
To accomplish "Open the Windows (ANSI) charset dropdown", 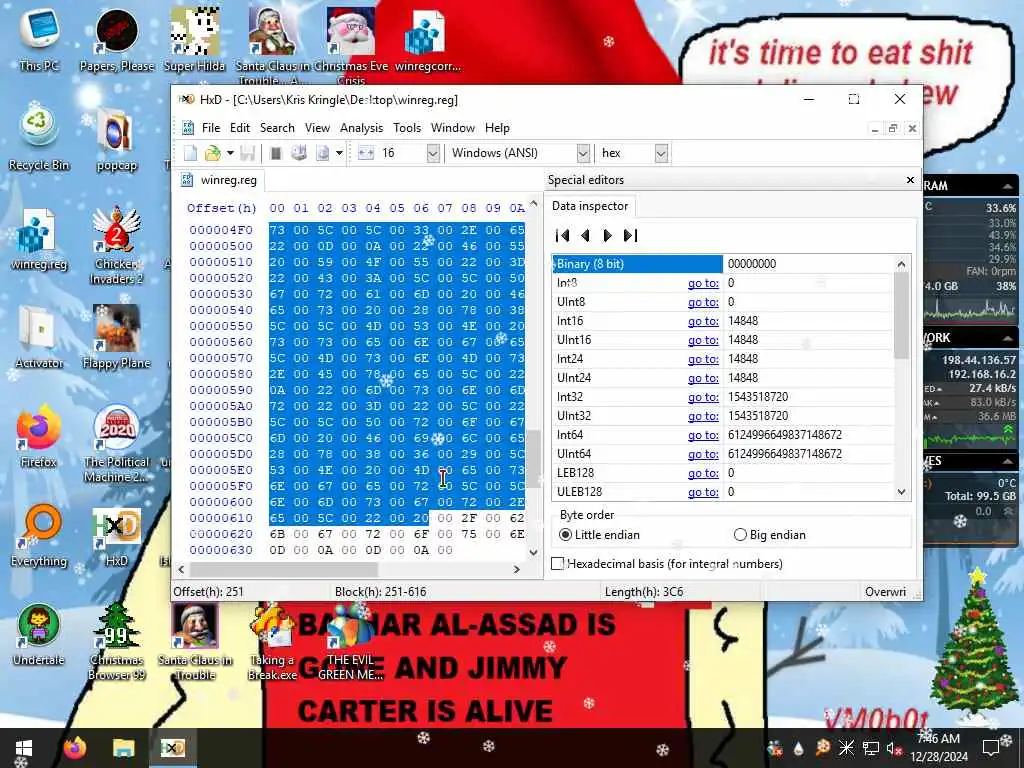I will [x=583, y=153].
